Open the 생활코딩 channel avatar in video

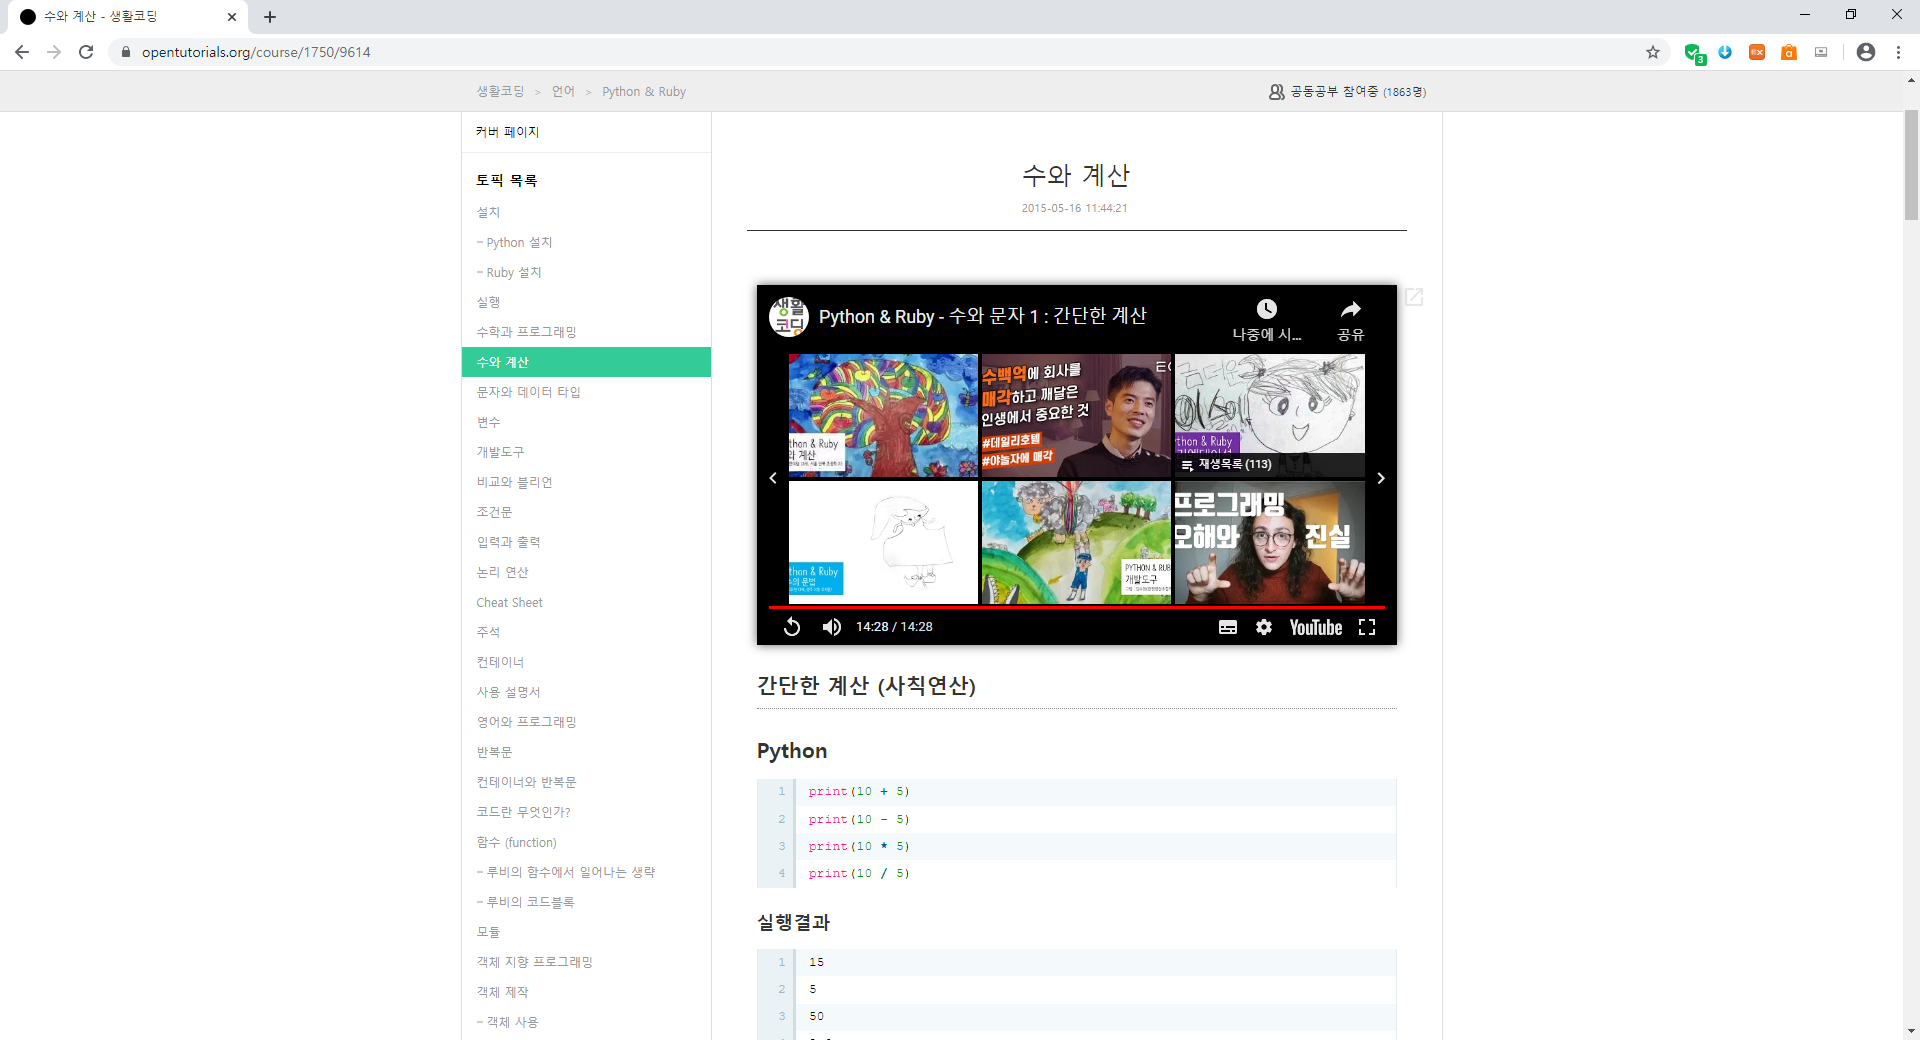coord(788,316)
